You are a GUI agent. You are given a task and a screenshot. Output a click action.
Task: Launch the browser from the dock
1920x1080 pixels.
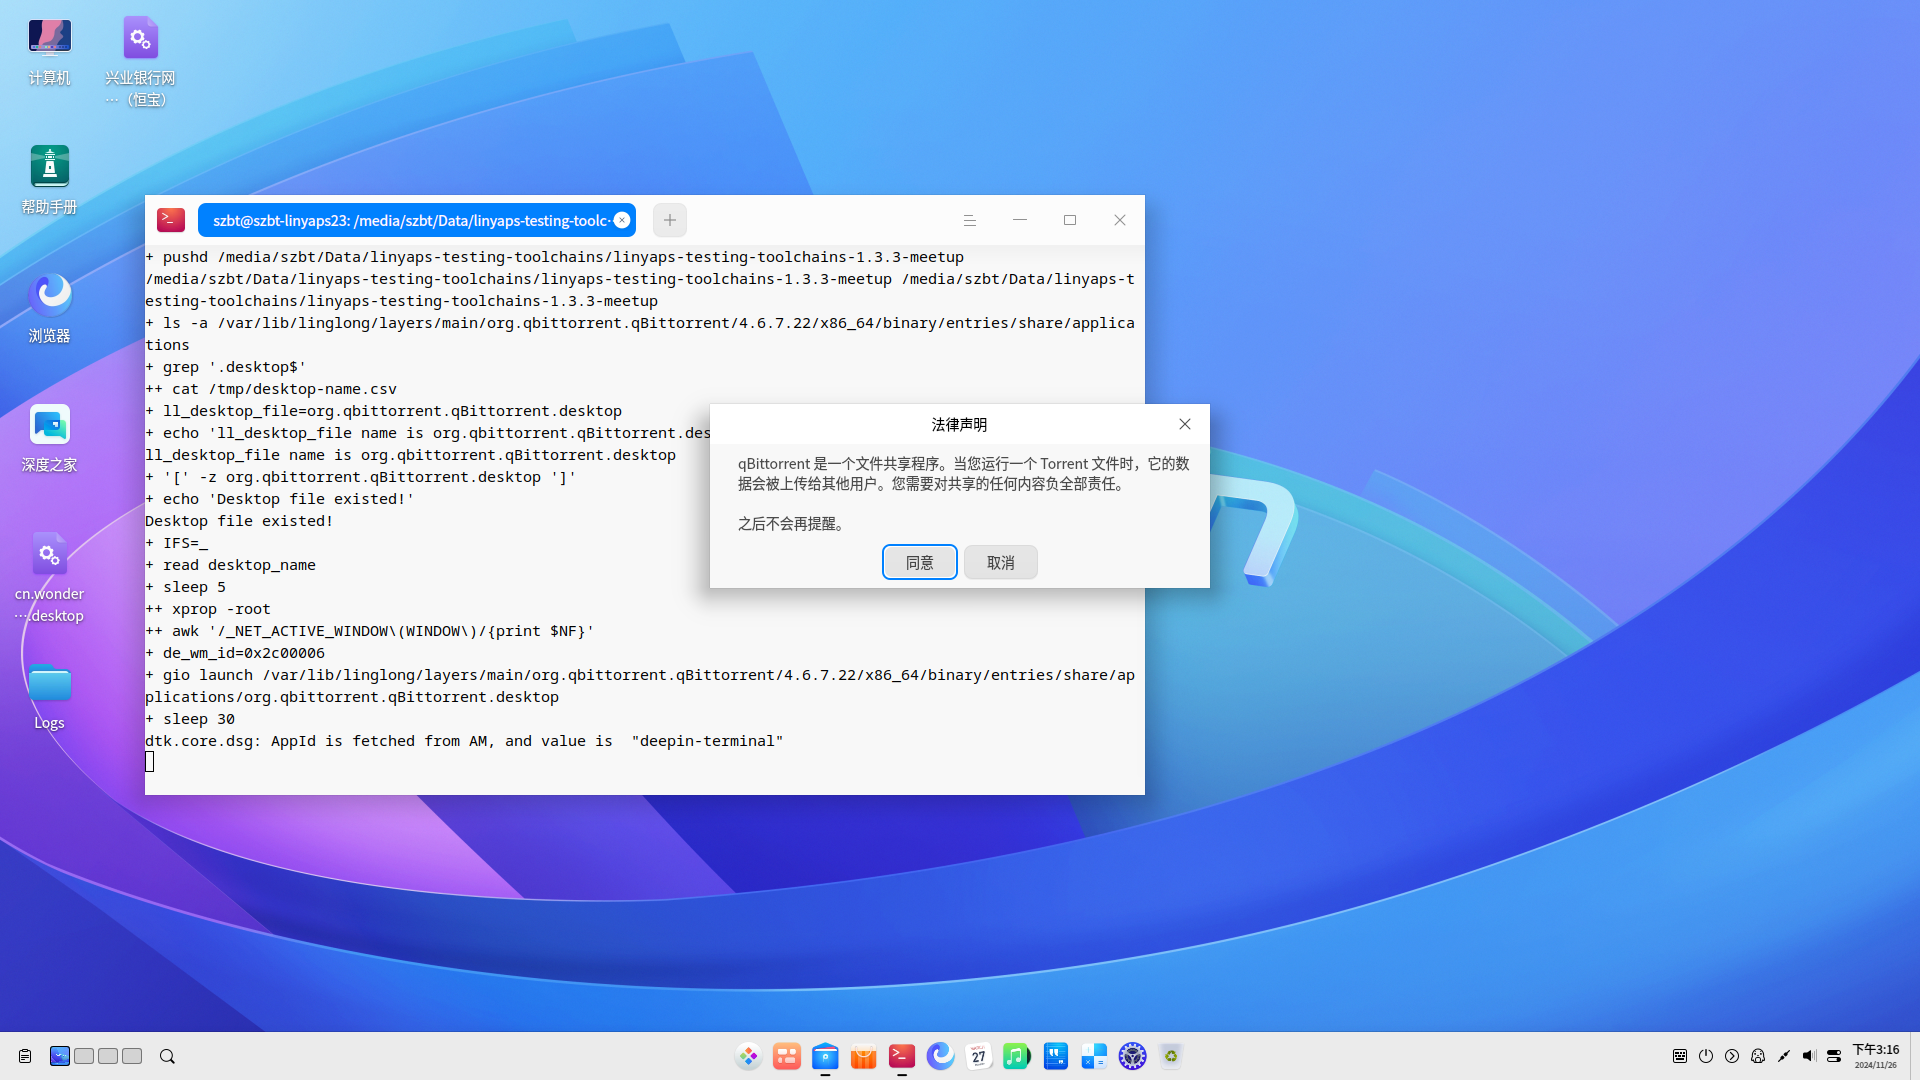click(940, 1056)
